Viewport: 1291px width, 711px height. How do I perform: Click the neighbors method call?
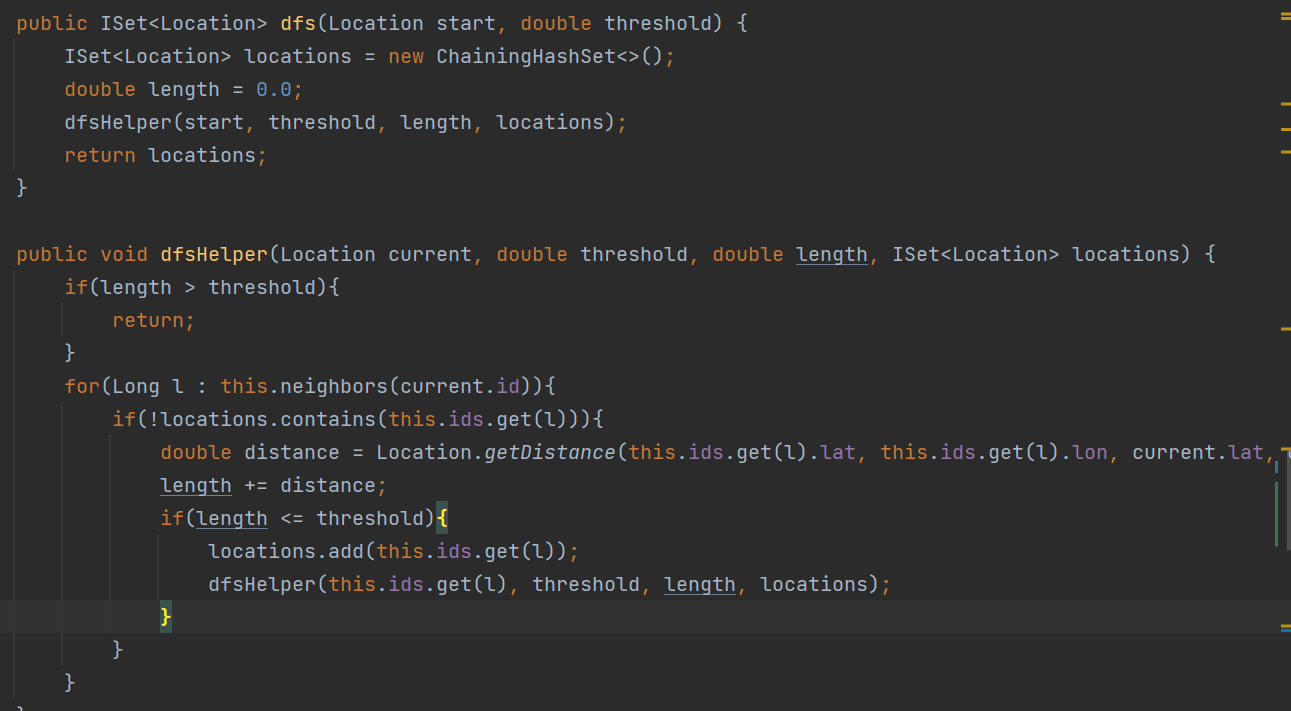[327, 386]
